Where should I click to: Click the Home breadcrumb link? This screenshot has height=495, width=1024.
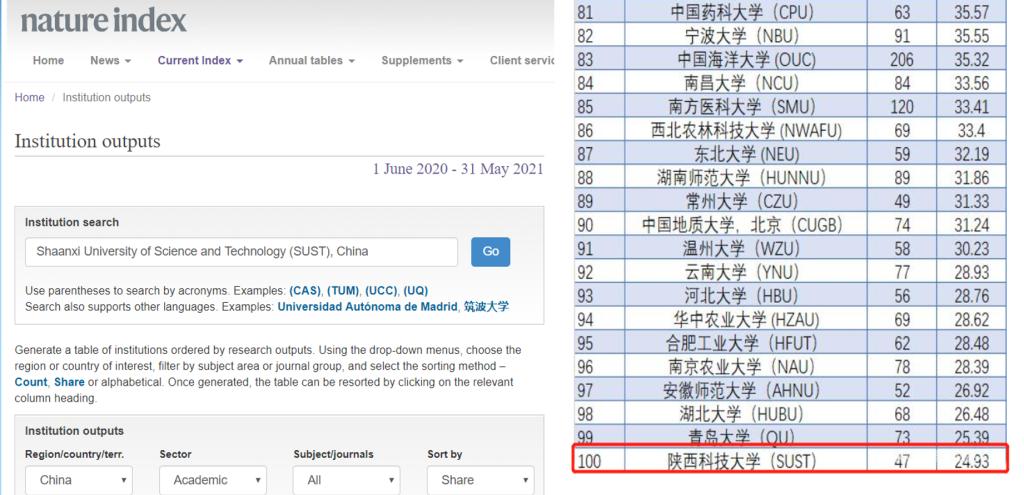[x=29, y=98]
